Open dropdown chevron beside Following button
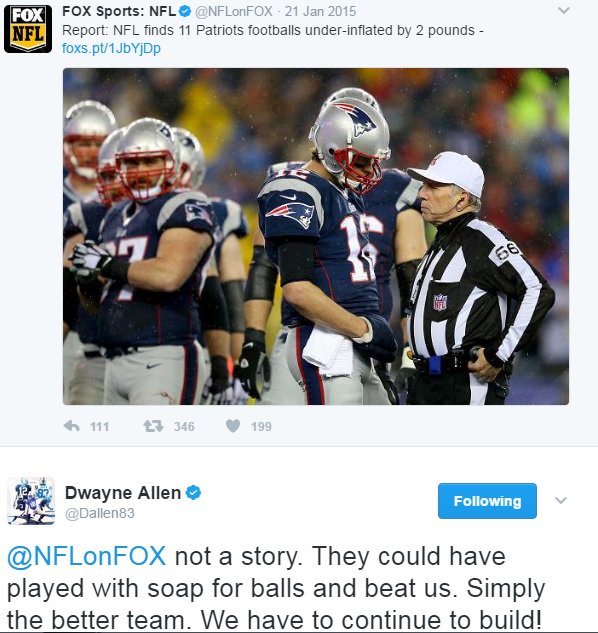598x633 pixels. click(561, 501)
